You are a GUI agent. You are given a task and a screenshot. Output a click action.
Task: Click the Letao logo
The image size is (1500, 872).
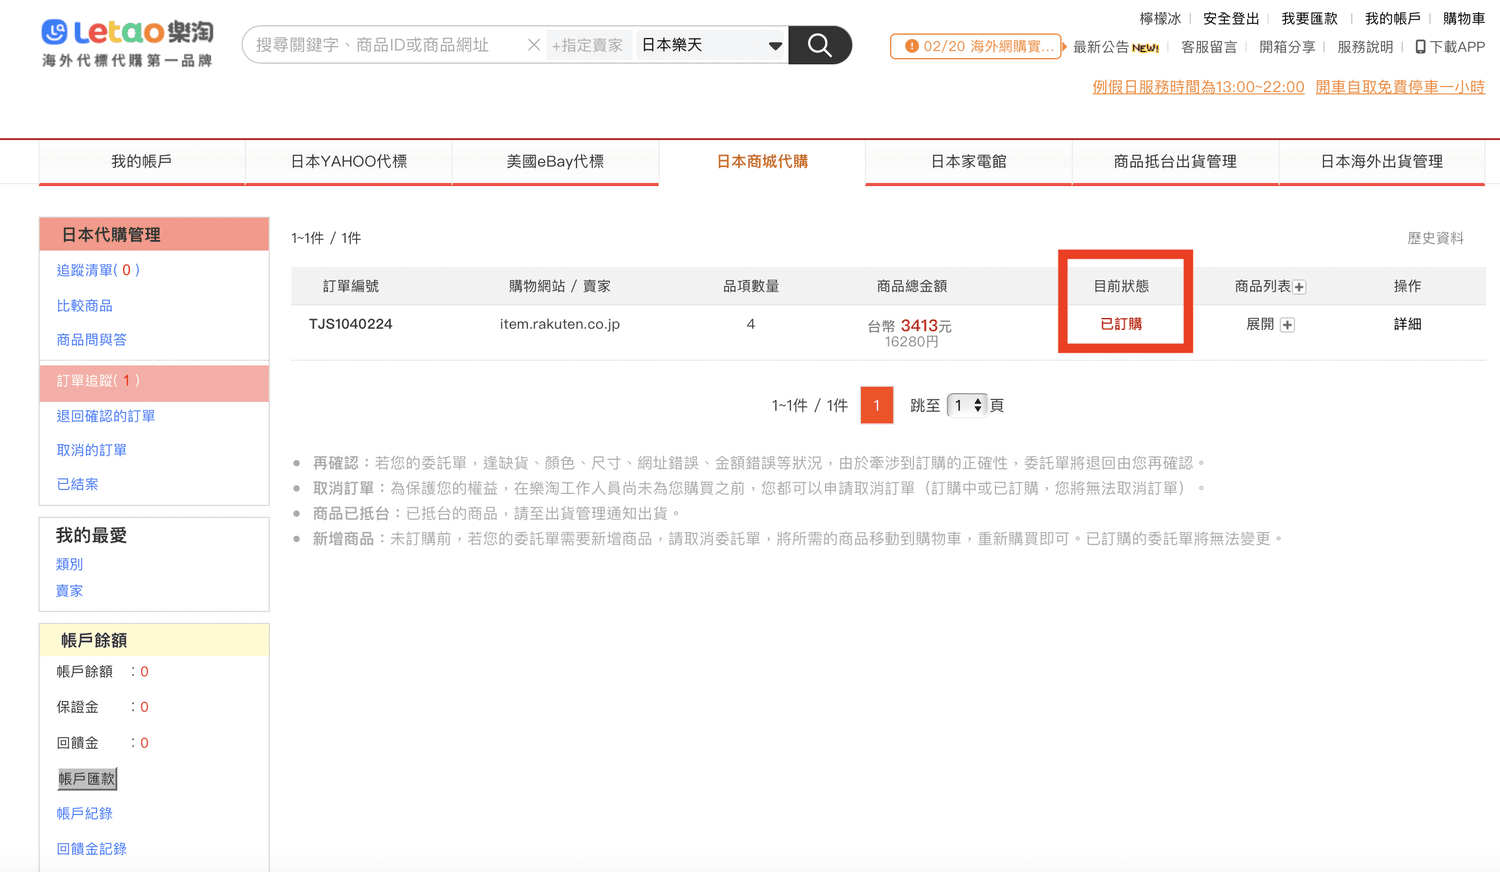127,44
